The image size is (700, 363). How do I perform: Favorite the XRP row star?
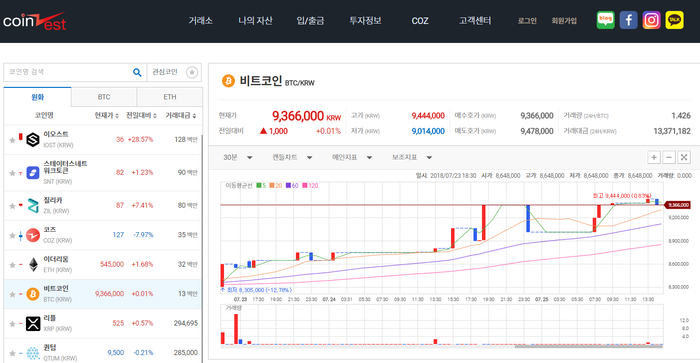coord(12,324)
